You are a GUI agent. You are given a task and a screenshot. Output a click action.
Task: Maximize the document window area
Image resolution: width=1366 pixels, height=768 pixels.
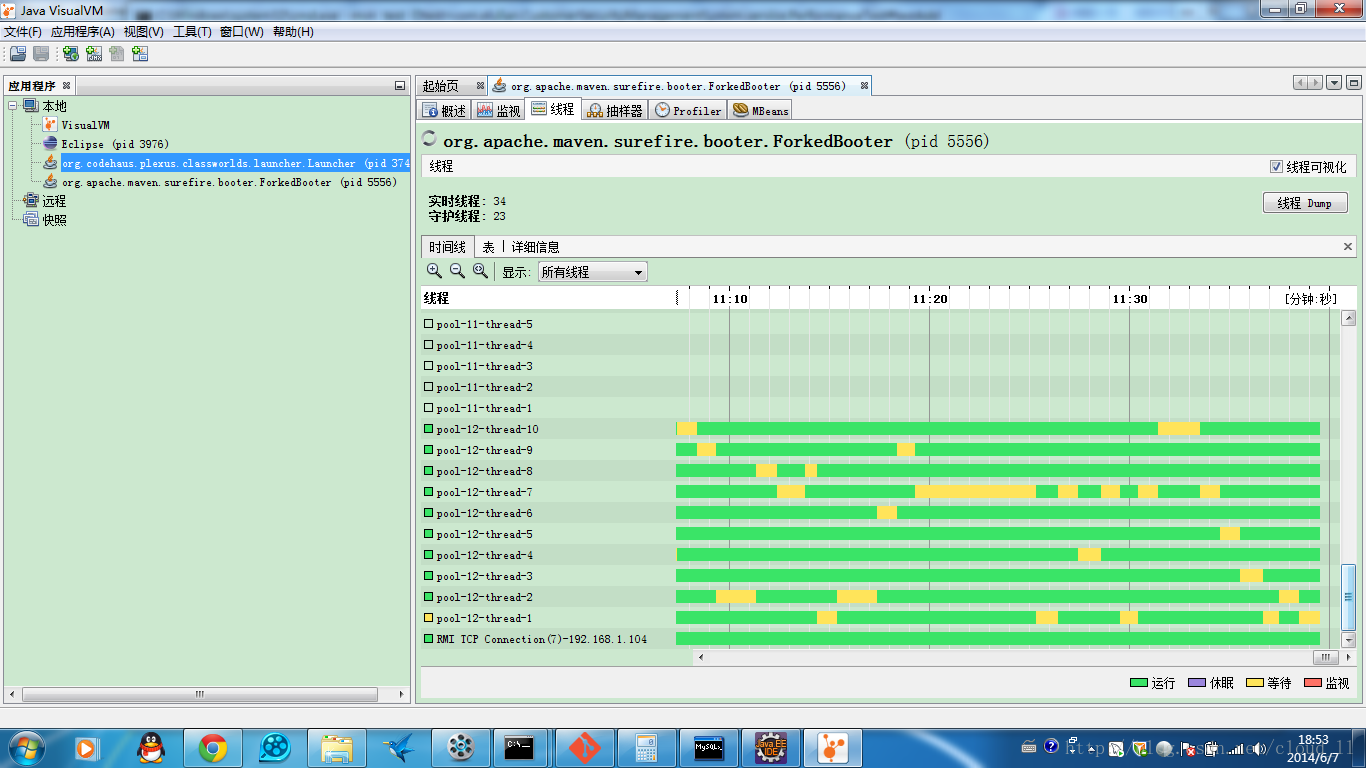(1354, 83)
